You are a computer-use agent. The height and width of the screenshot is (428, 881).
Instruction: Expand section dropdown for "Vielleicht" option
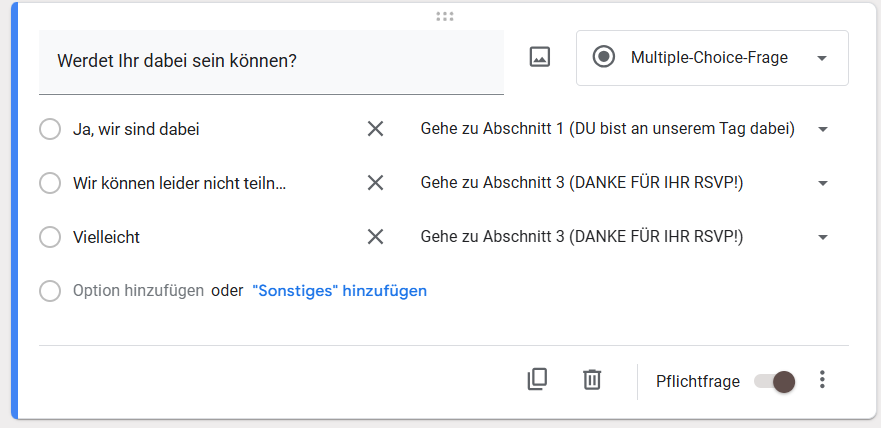coord(823,238)
